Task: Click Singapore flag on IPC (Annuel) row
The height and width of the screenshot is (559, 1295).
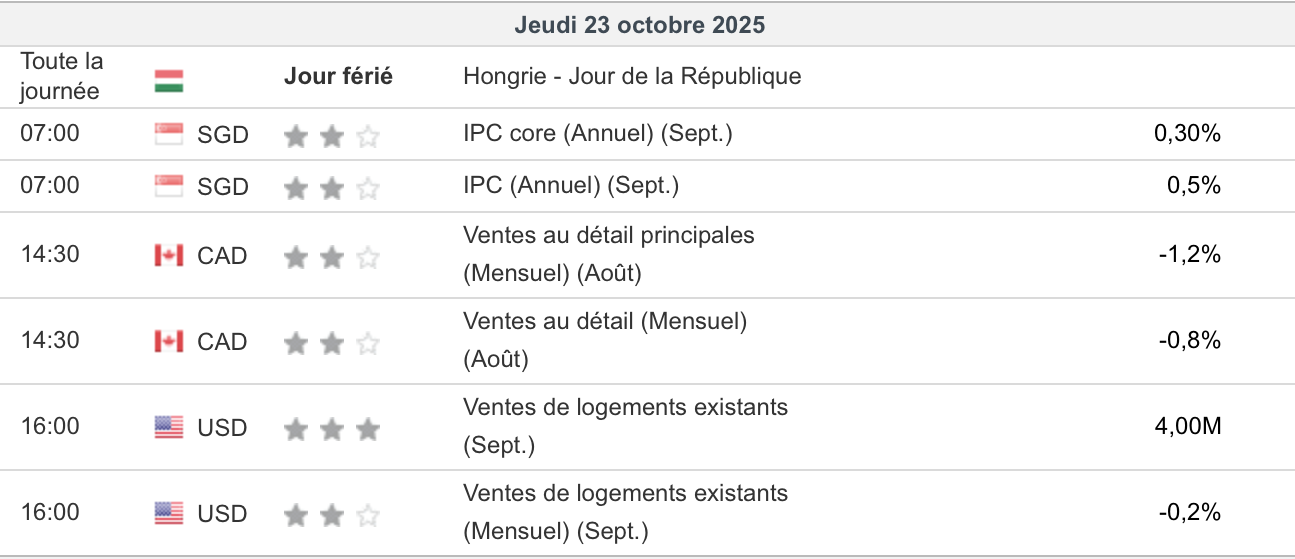Action: pos(169,186)
